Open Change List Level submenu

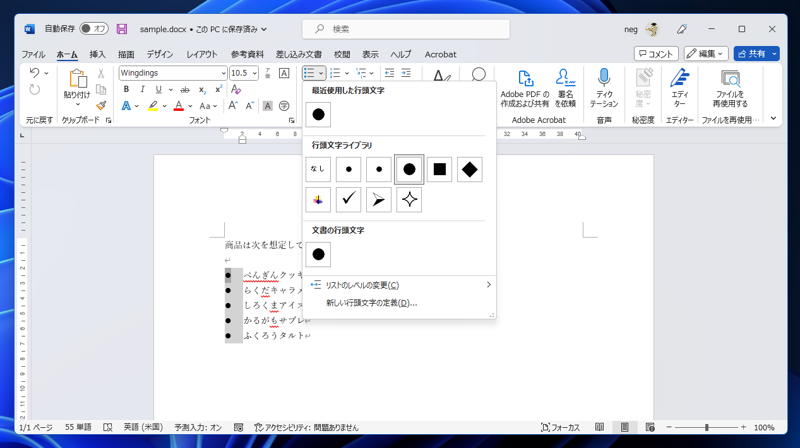click(x=399, y=285)
